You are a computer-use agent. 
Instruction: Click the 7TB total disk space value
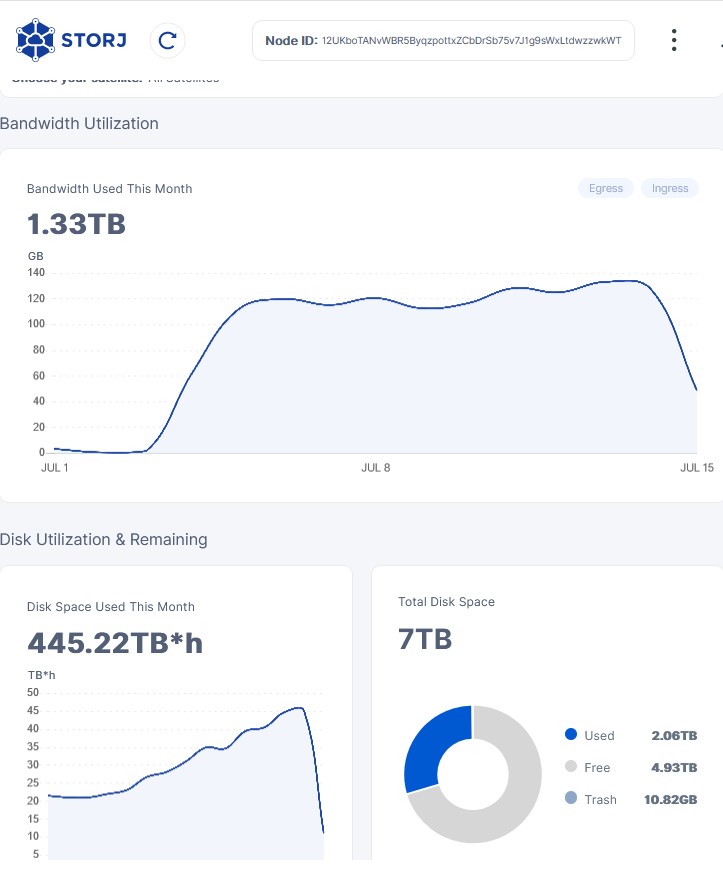pos(425,639)
